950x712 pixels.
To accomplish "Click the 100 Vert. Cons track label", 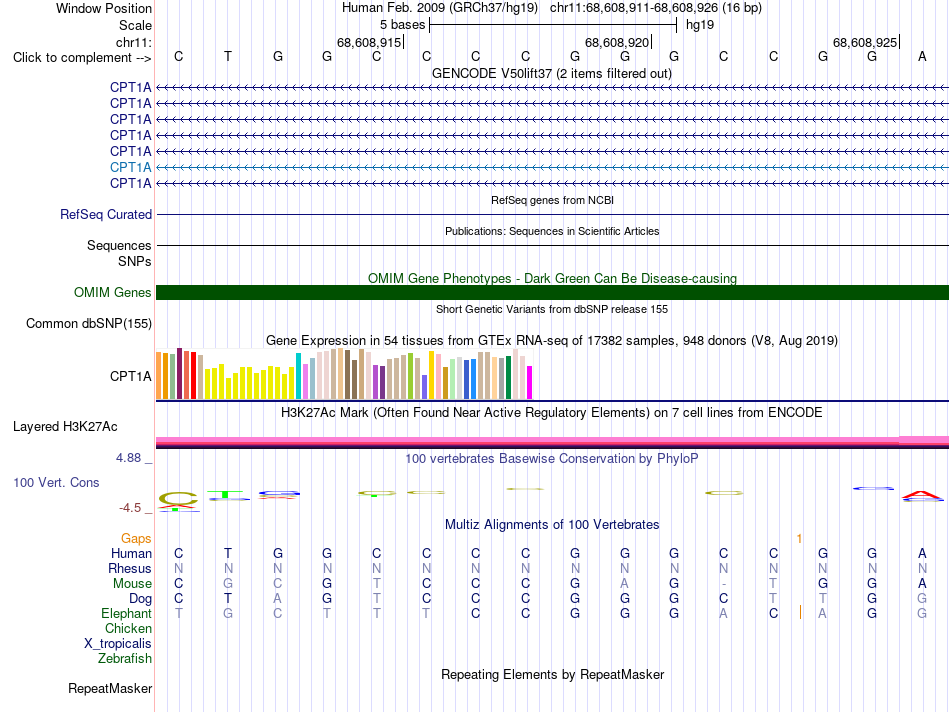I will [56, 483].
